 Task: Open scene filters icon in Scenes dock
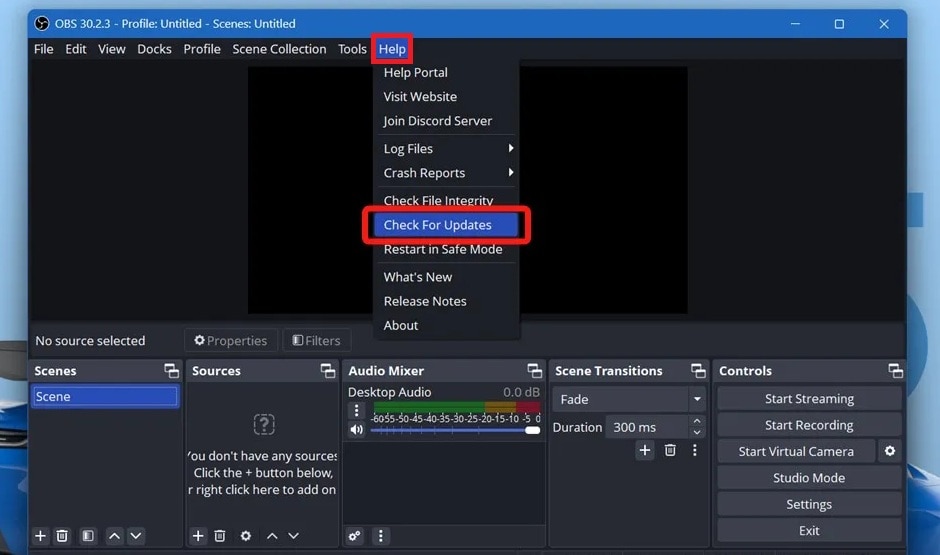pyautogui.click(x=88, y=535)
